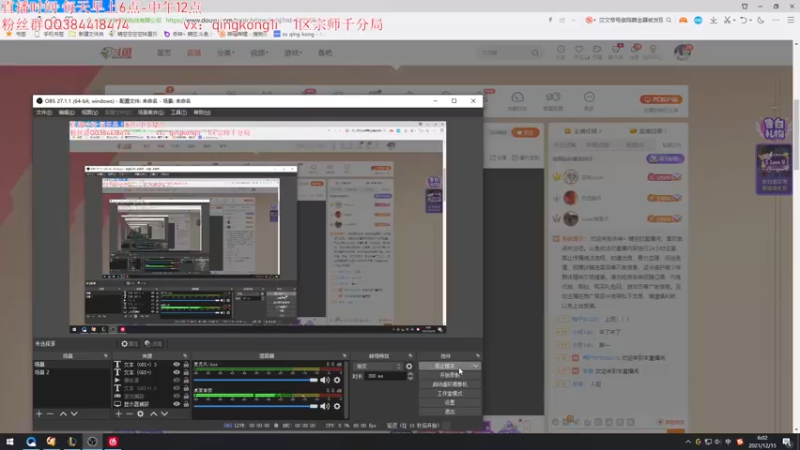
Task: Increase transition duration with up arrow
Action: [x=410, y=374]
